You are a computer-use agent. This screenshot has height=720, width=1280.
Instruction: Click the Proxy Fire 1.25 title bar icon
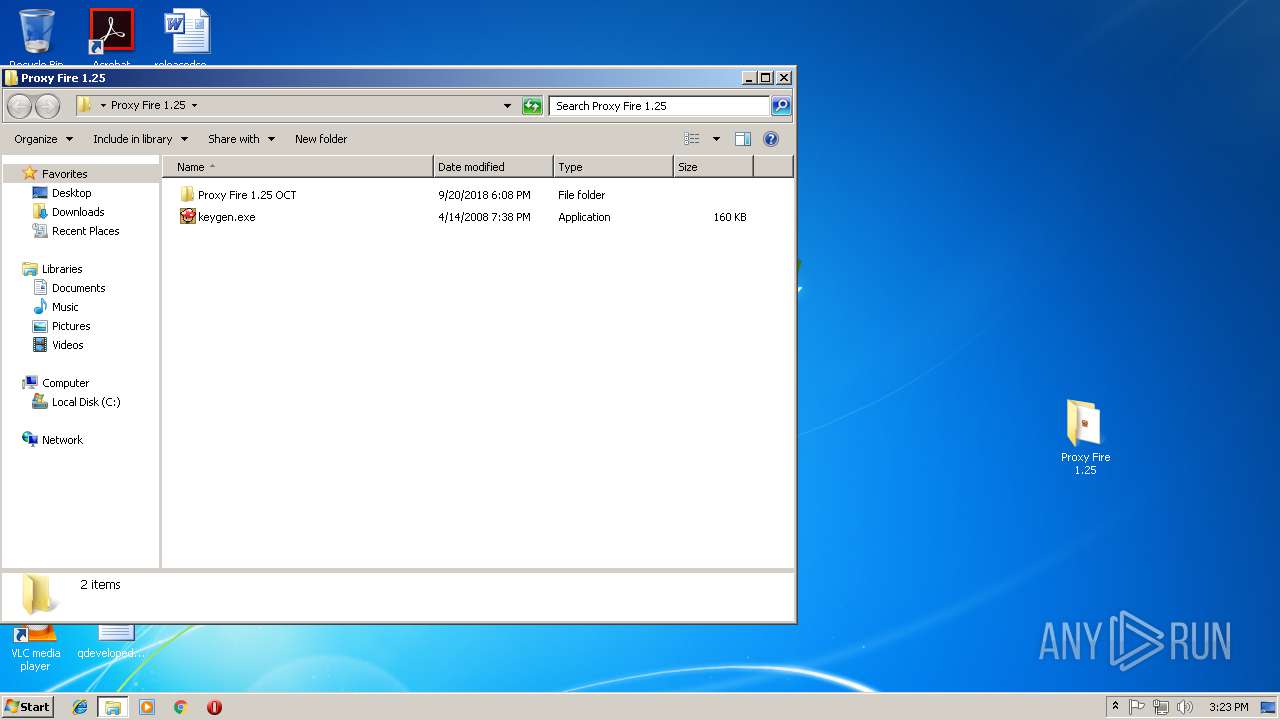click(11, 77)
